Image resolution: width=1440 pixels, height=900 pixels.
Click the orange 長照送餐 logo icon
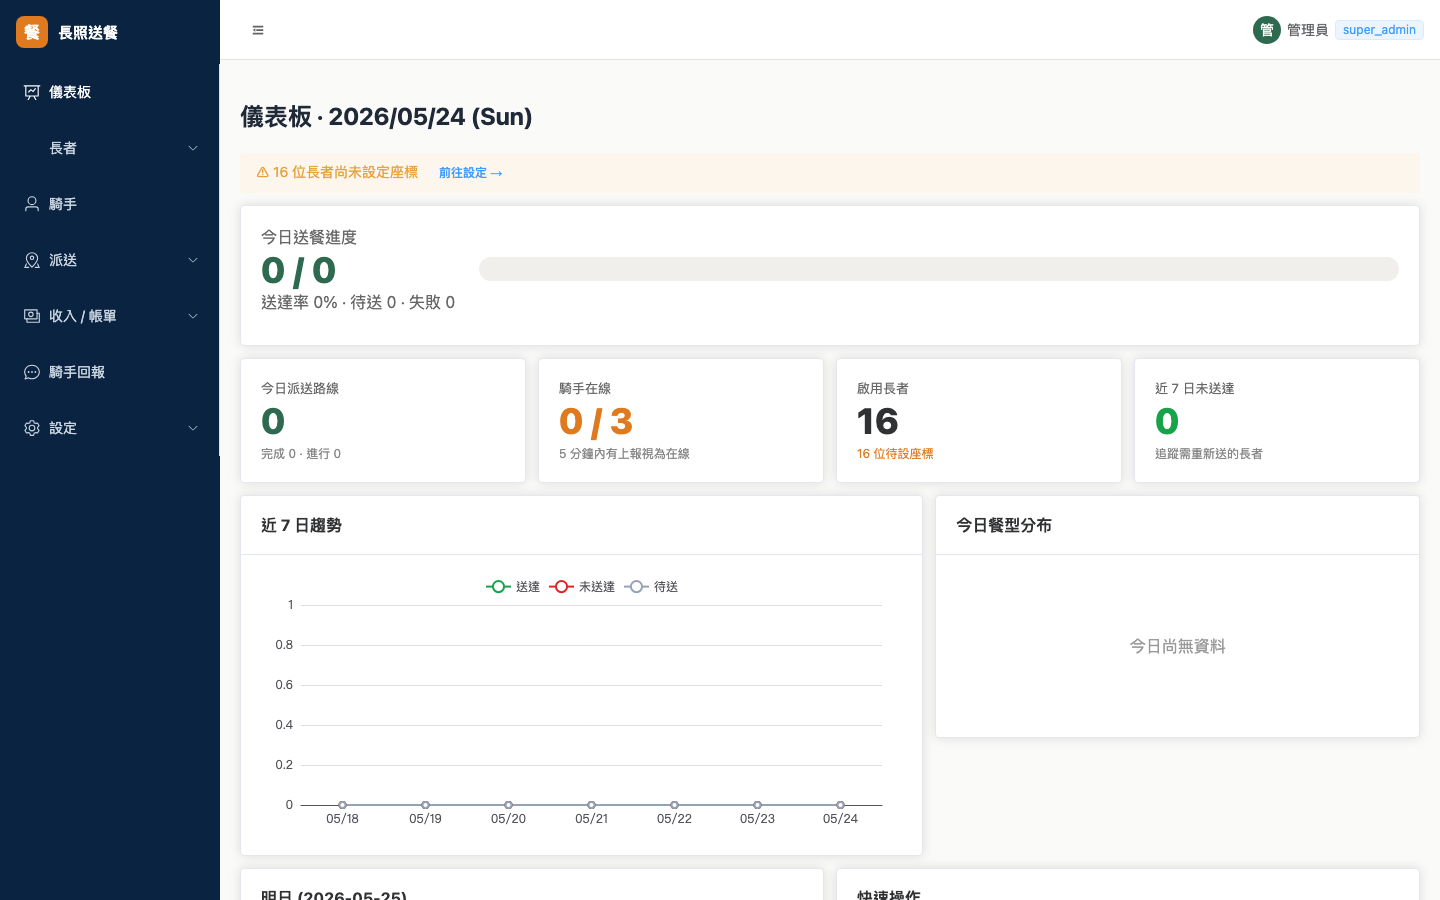pyautogui.click(x=32, y=32)
